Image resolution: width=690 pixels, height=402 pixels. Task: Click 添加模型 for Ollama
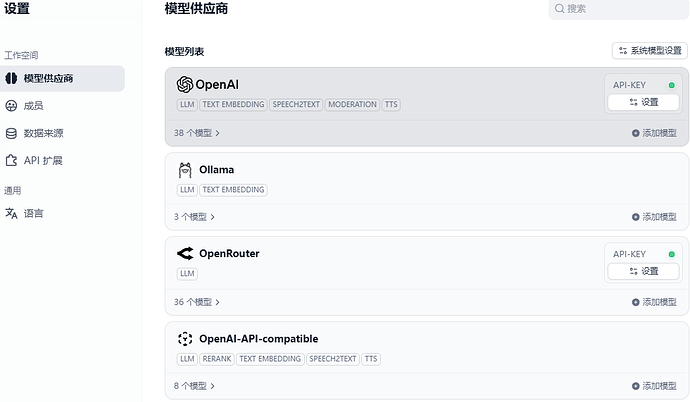tap(654, 217)
